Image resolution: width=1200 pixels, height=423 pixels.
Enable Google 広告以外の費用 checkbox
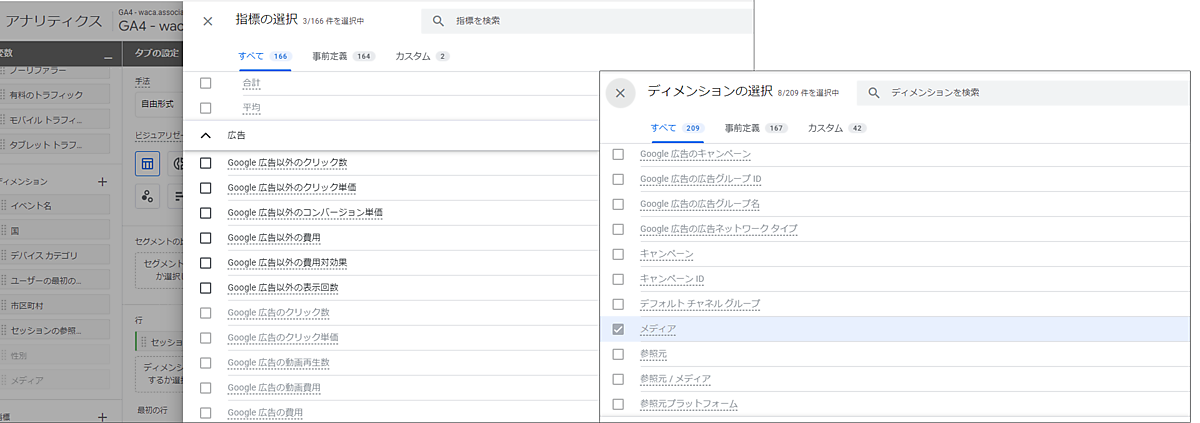(206, 238)
